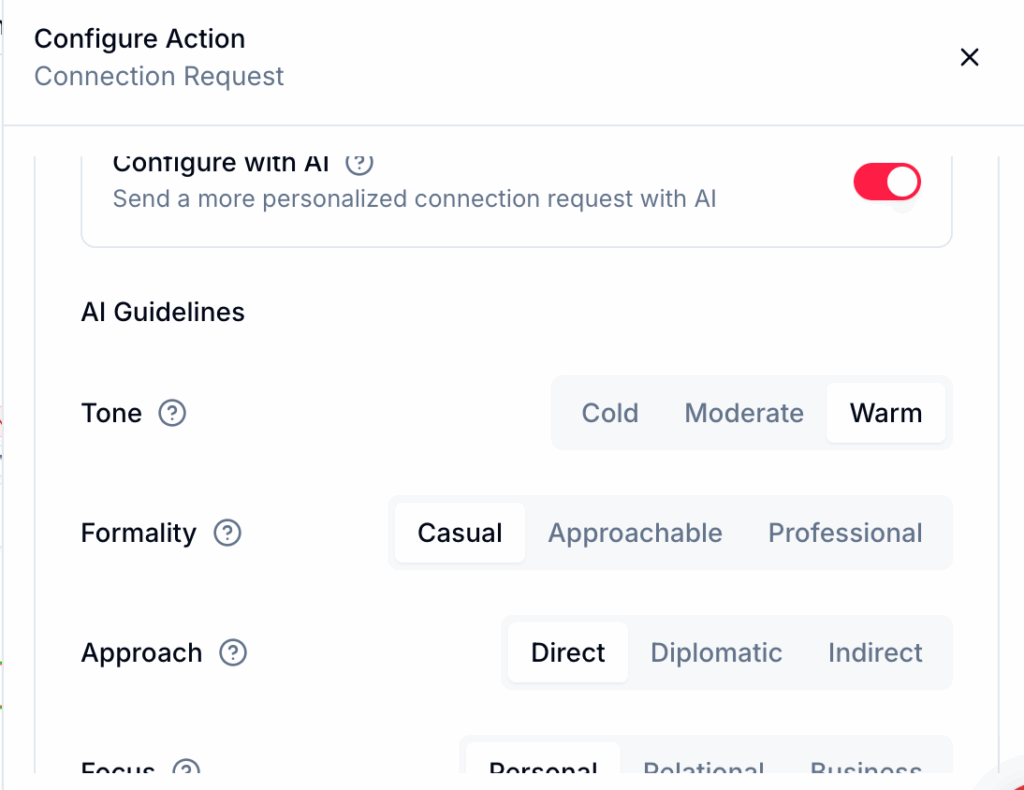Choose the Business focus

click(x=865, y=770)
